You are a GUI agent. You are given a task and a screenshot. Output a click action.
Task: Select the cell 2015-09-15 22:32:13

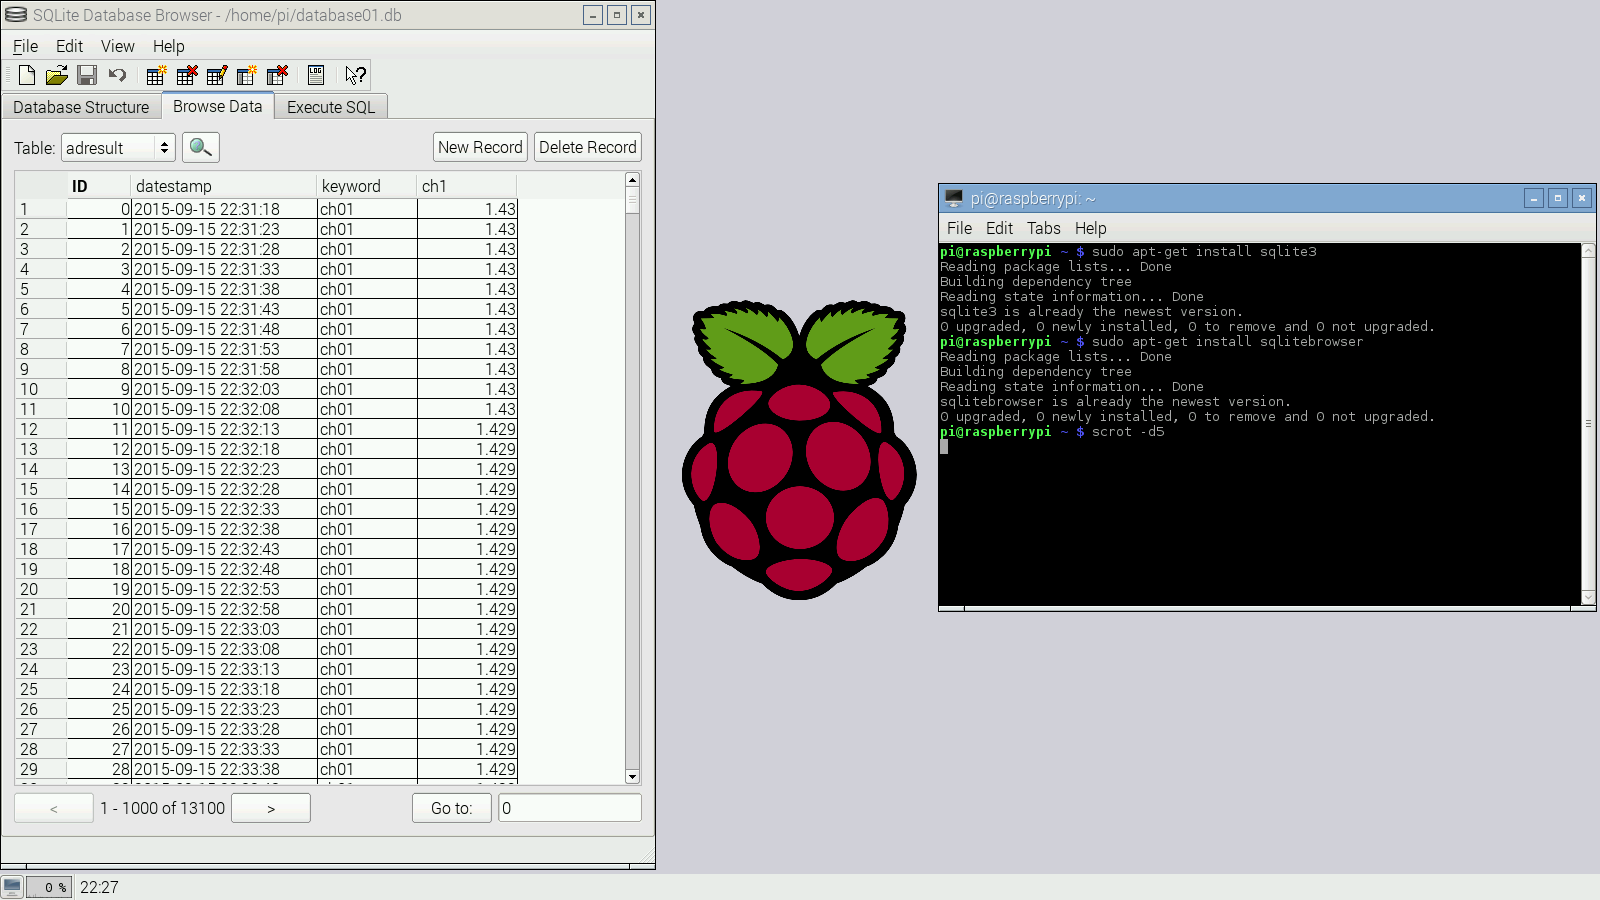pyautogui.click(x=224, y=429)
